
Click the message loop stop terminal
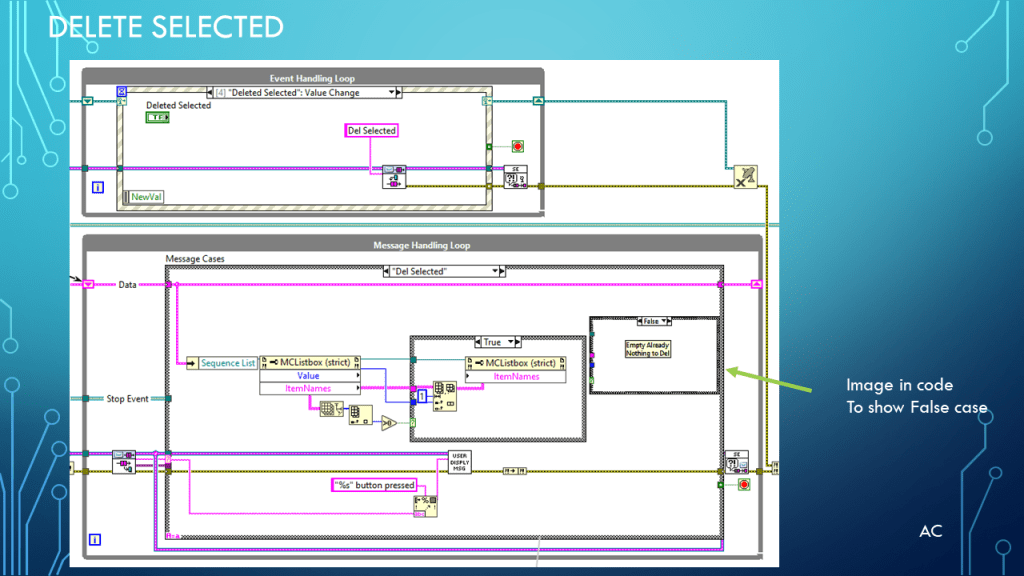pos(743,485)
